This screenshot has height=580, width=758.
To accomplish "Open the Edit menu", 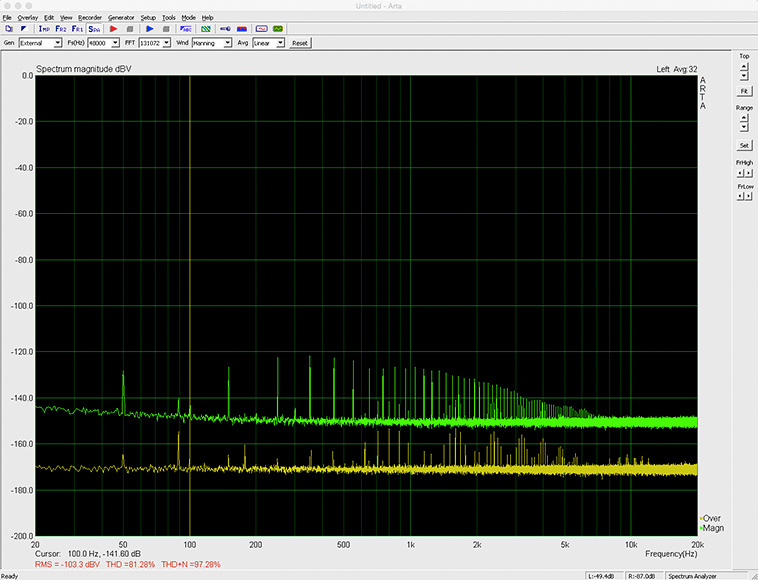I will point(49,17).
